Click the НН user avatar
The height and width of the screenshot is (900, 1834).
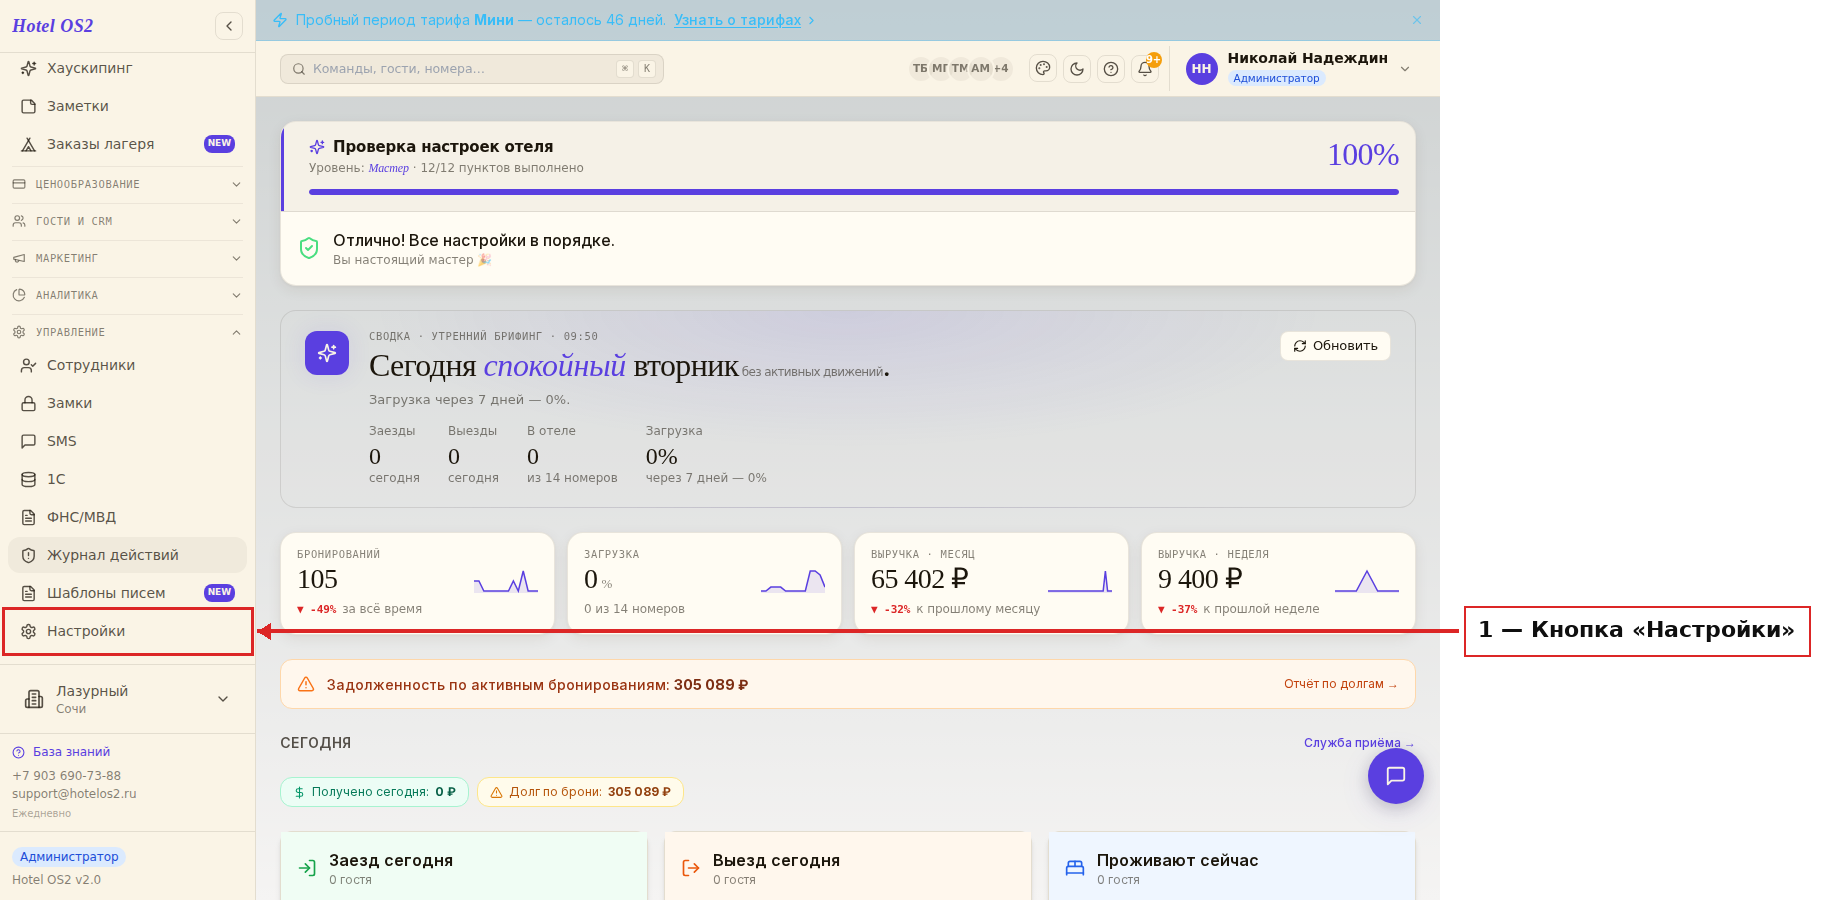point(1202,69)
